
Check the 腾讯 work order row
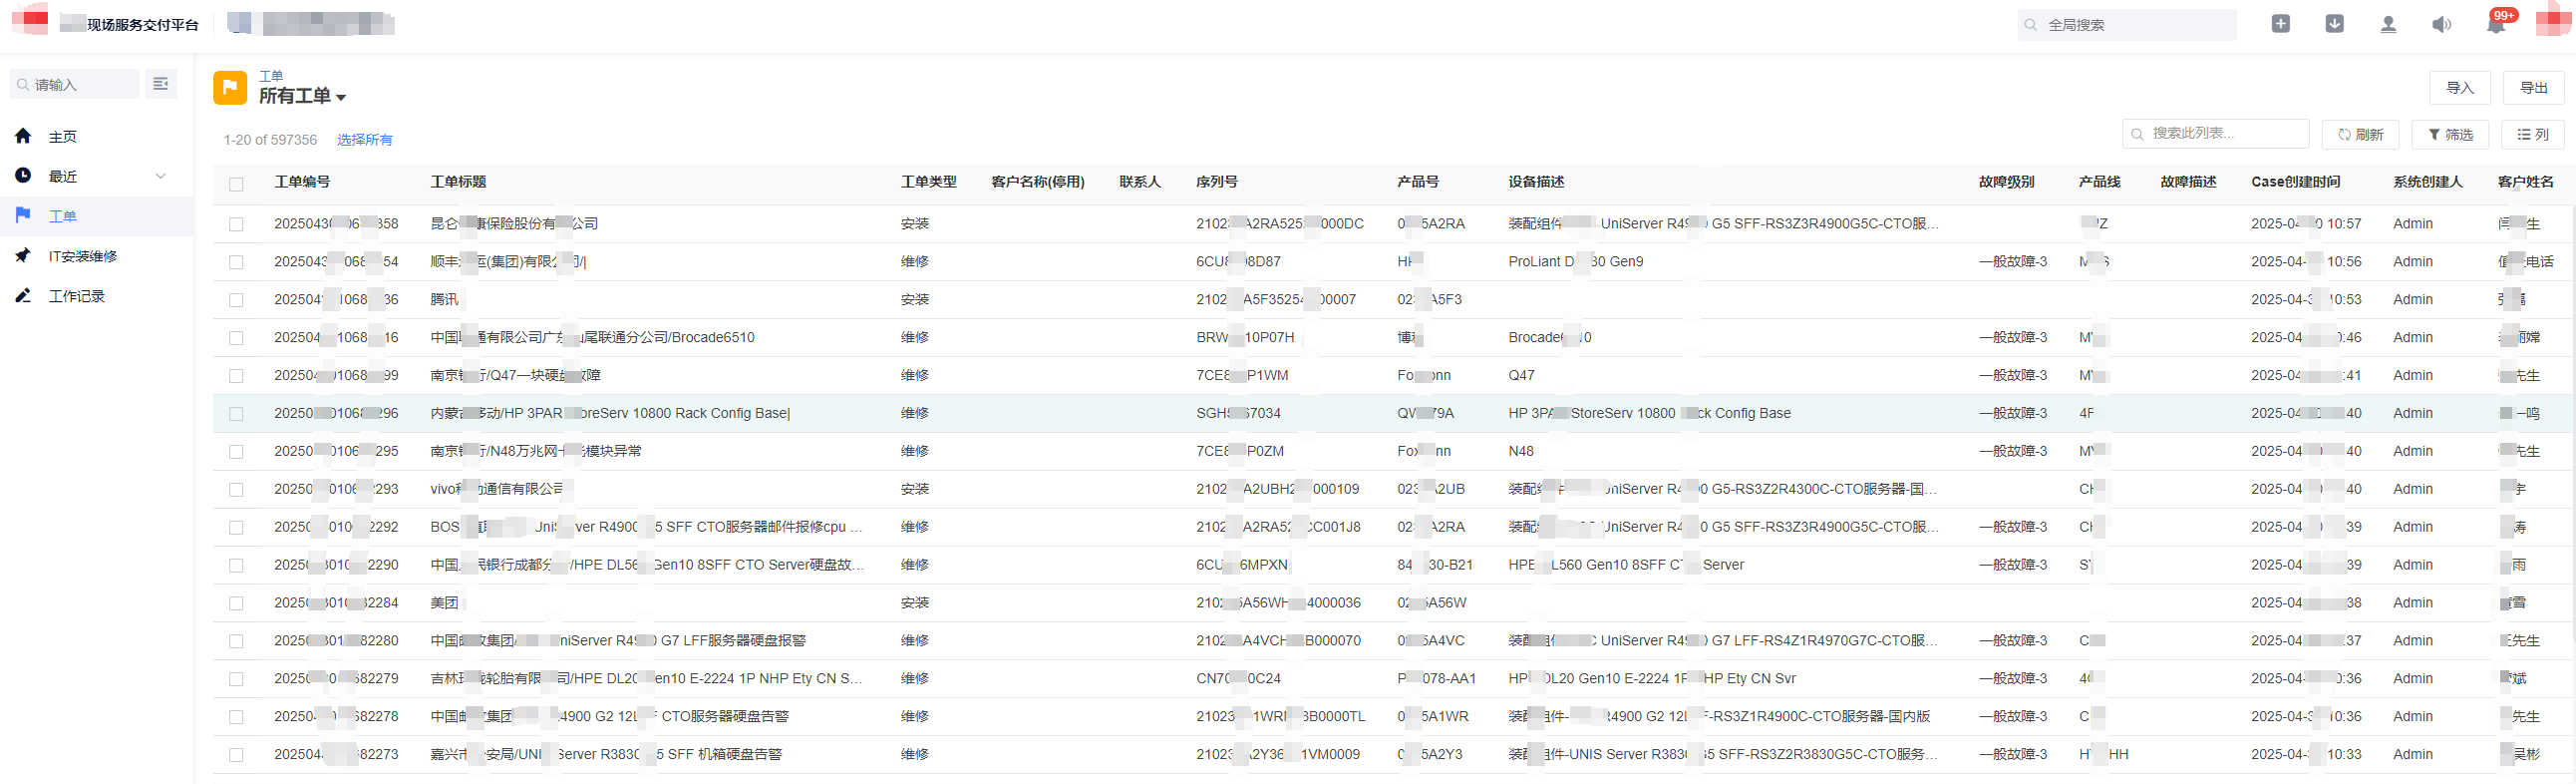tap(236, 300)
